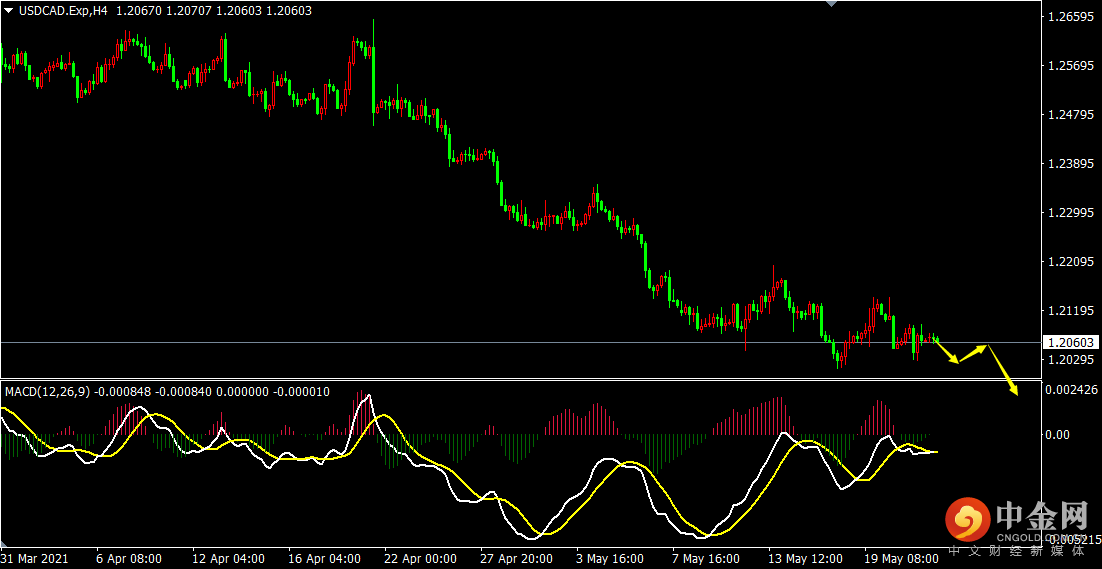Click the USDCAD.Exp,H4 chart title text
This screenshot has width=1102, height=569.
click(62, 11)
